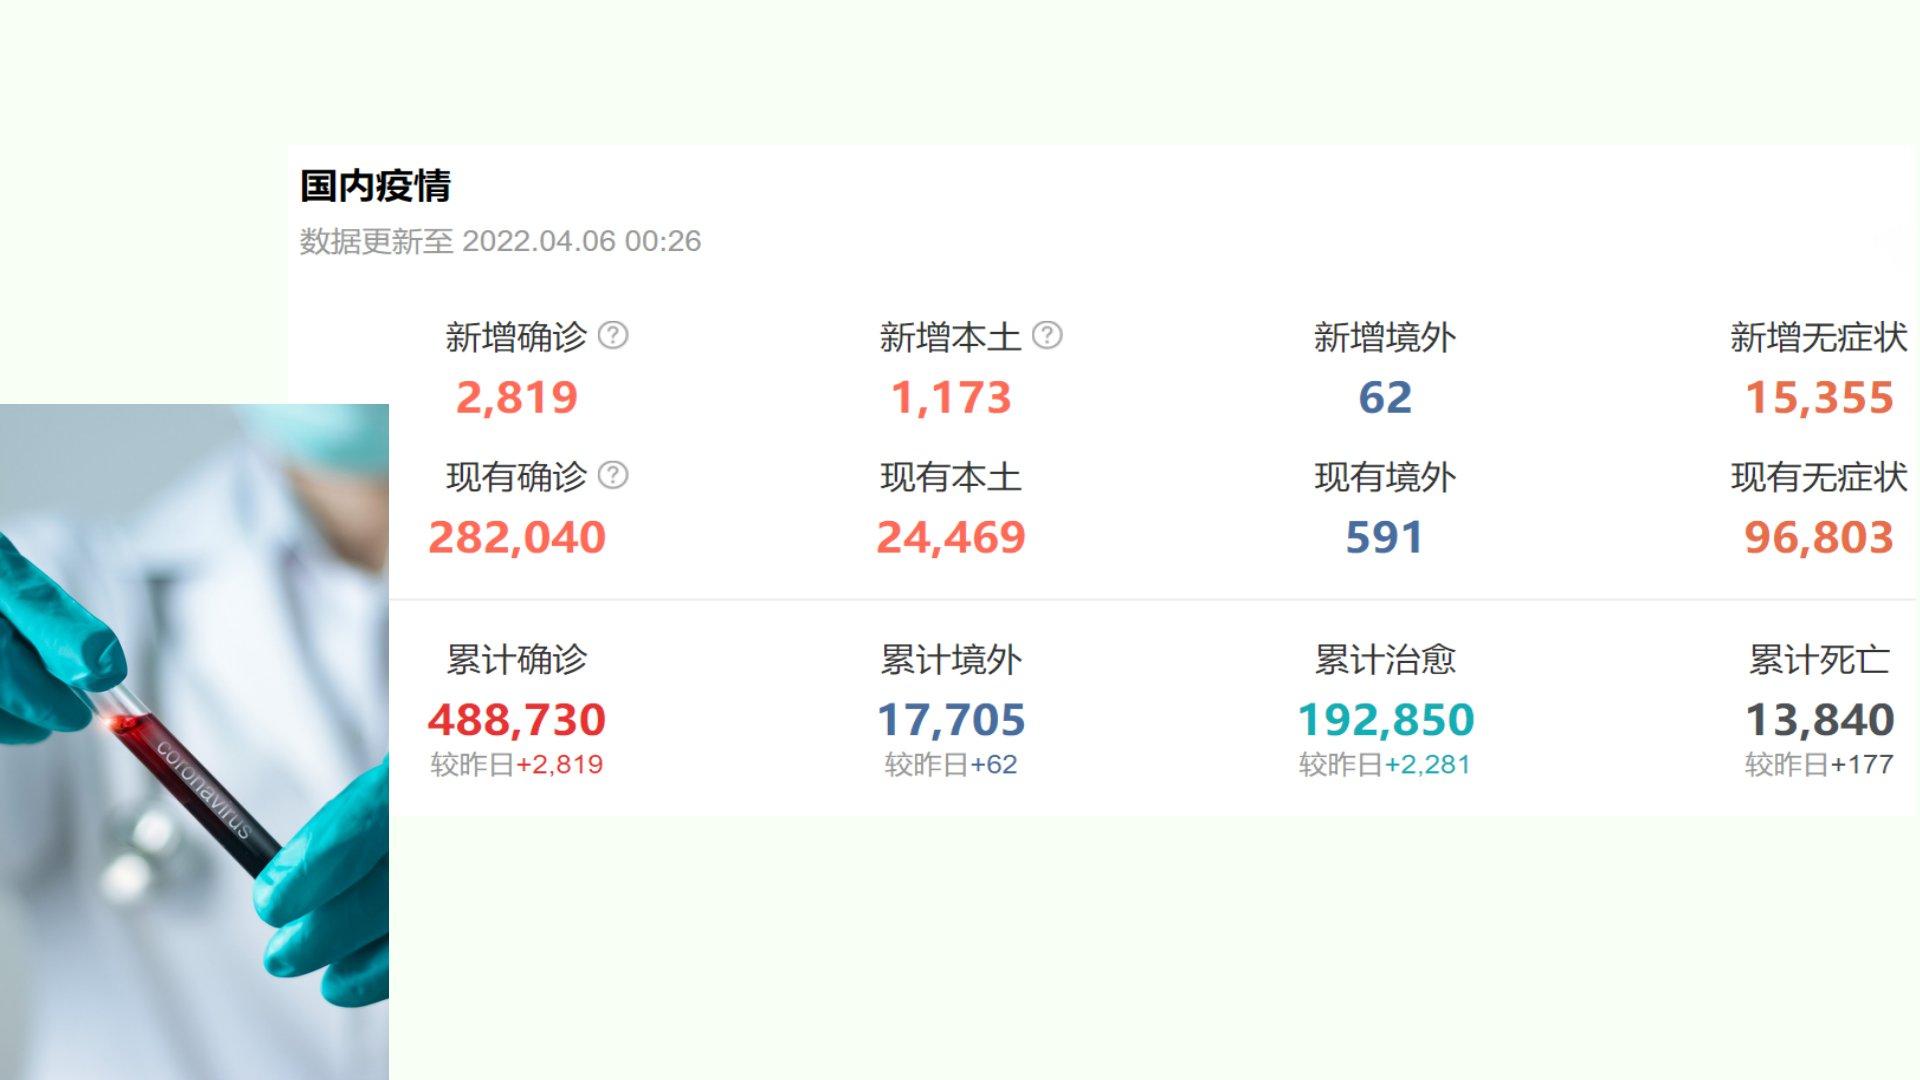The height and width of the screenshot is (1080, 1920).
Task: Click existing imported count 591
Action: click(1385, 538)
